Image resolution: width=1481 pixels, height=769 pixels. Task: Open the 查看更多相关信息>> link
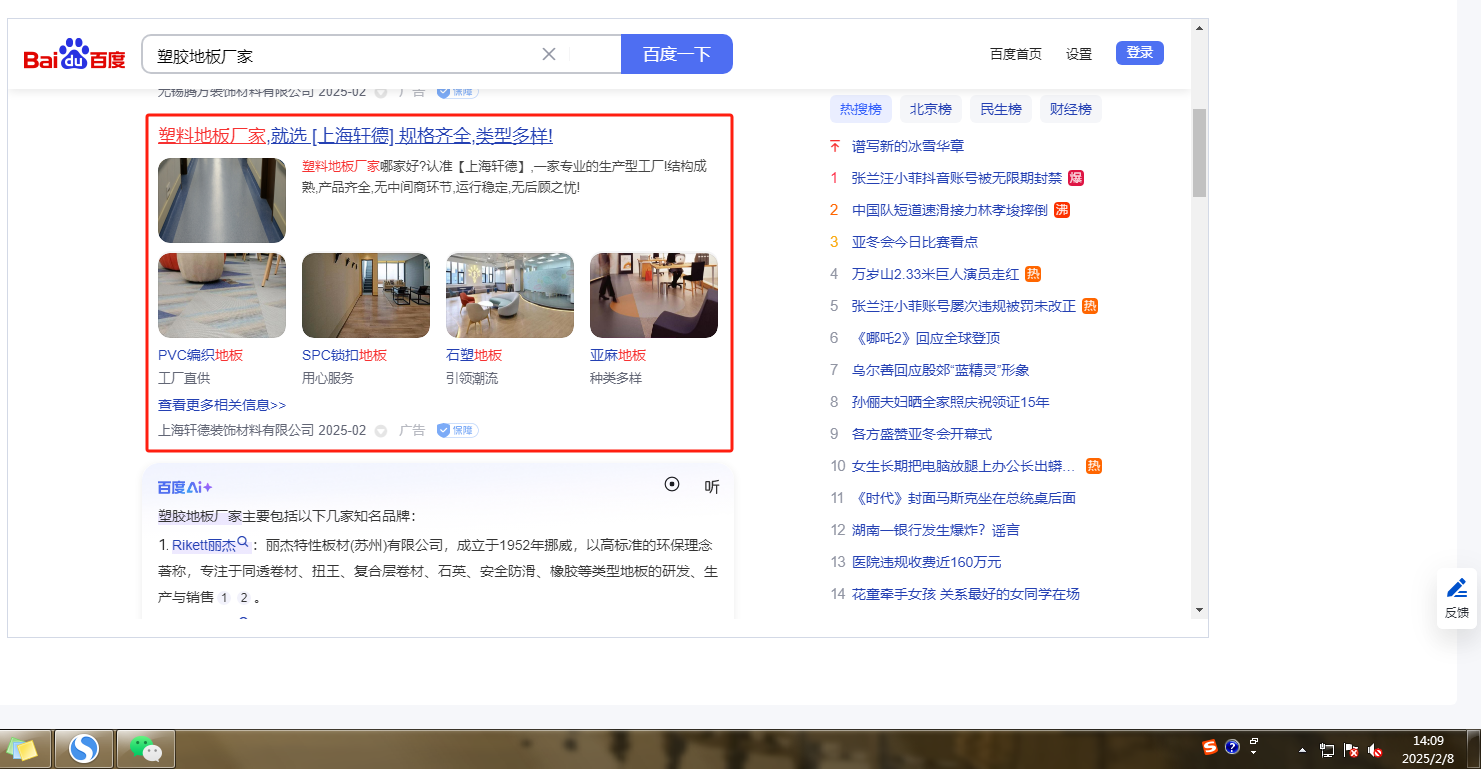[222, 405]
